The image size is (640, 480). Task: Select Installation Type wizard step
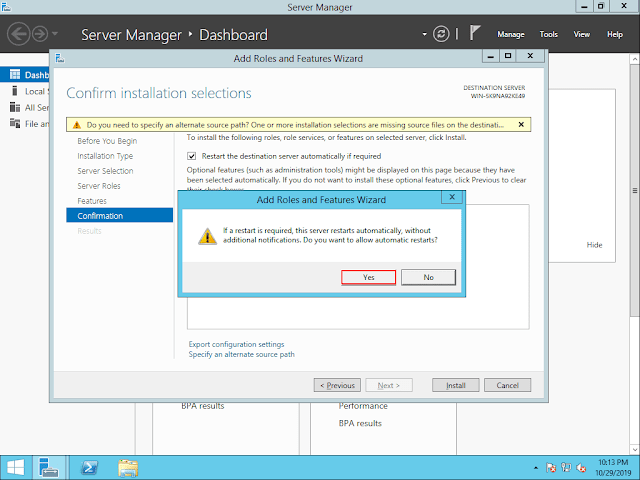coord(105,156)
